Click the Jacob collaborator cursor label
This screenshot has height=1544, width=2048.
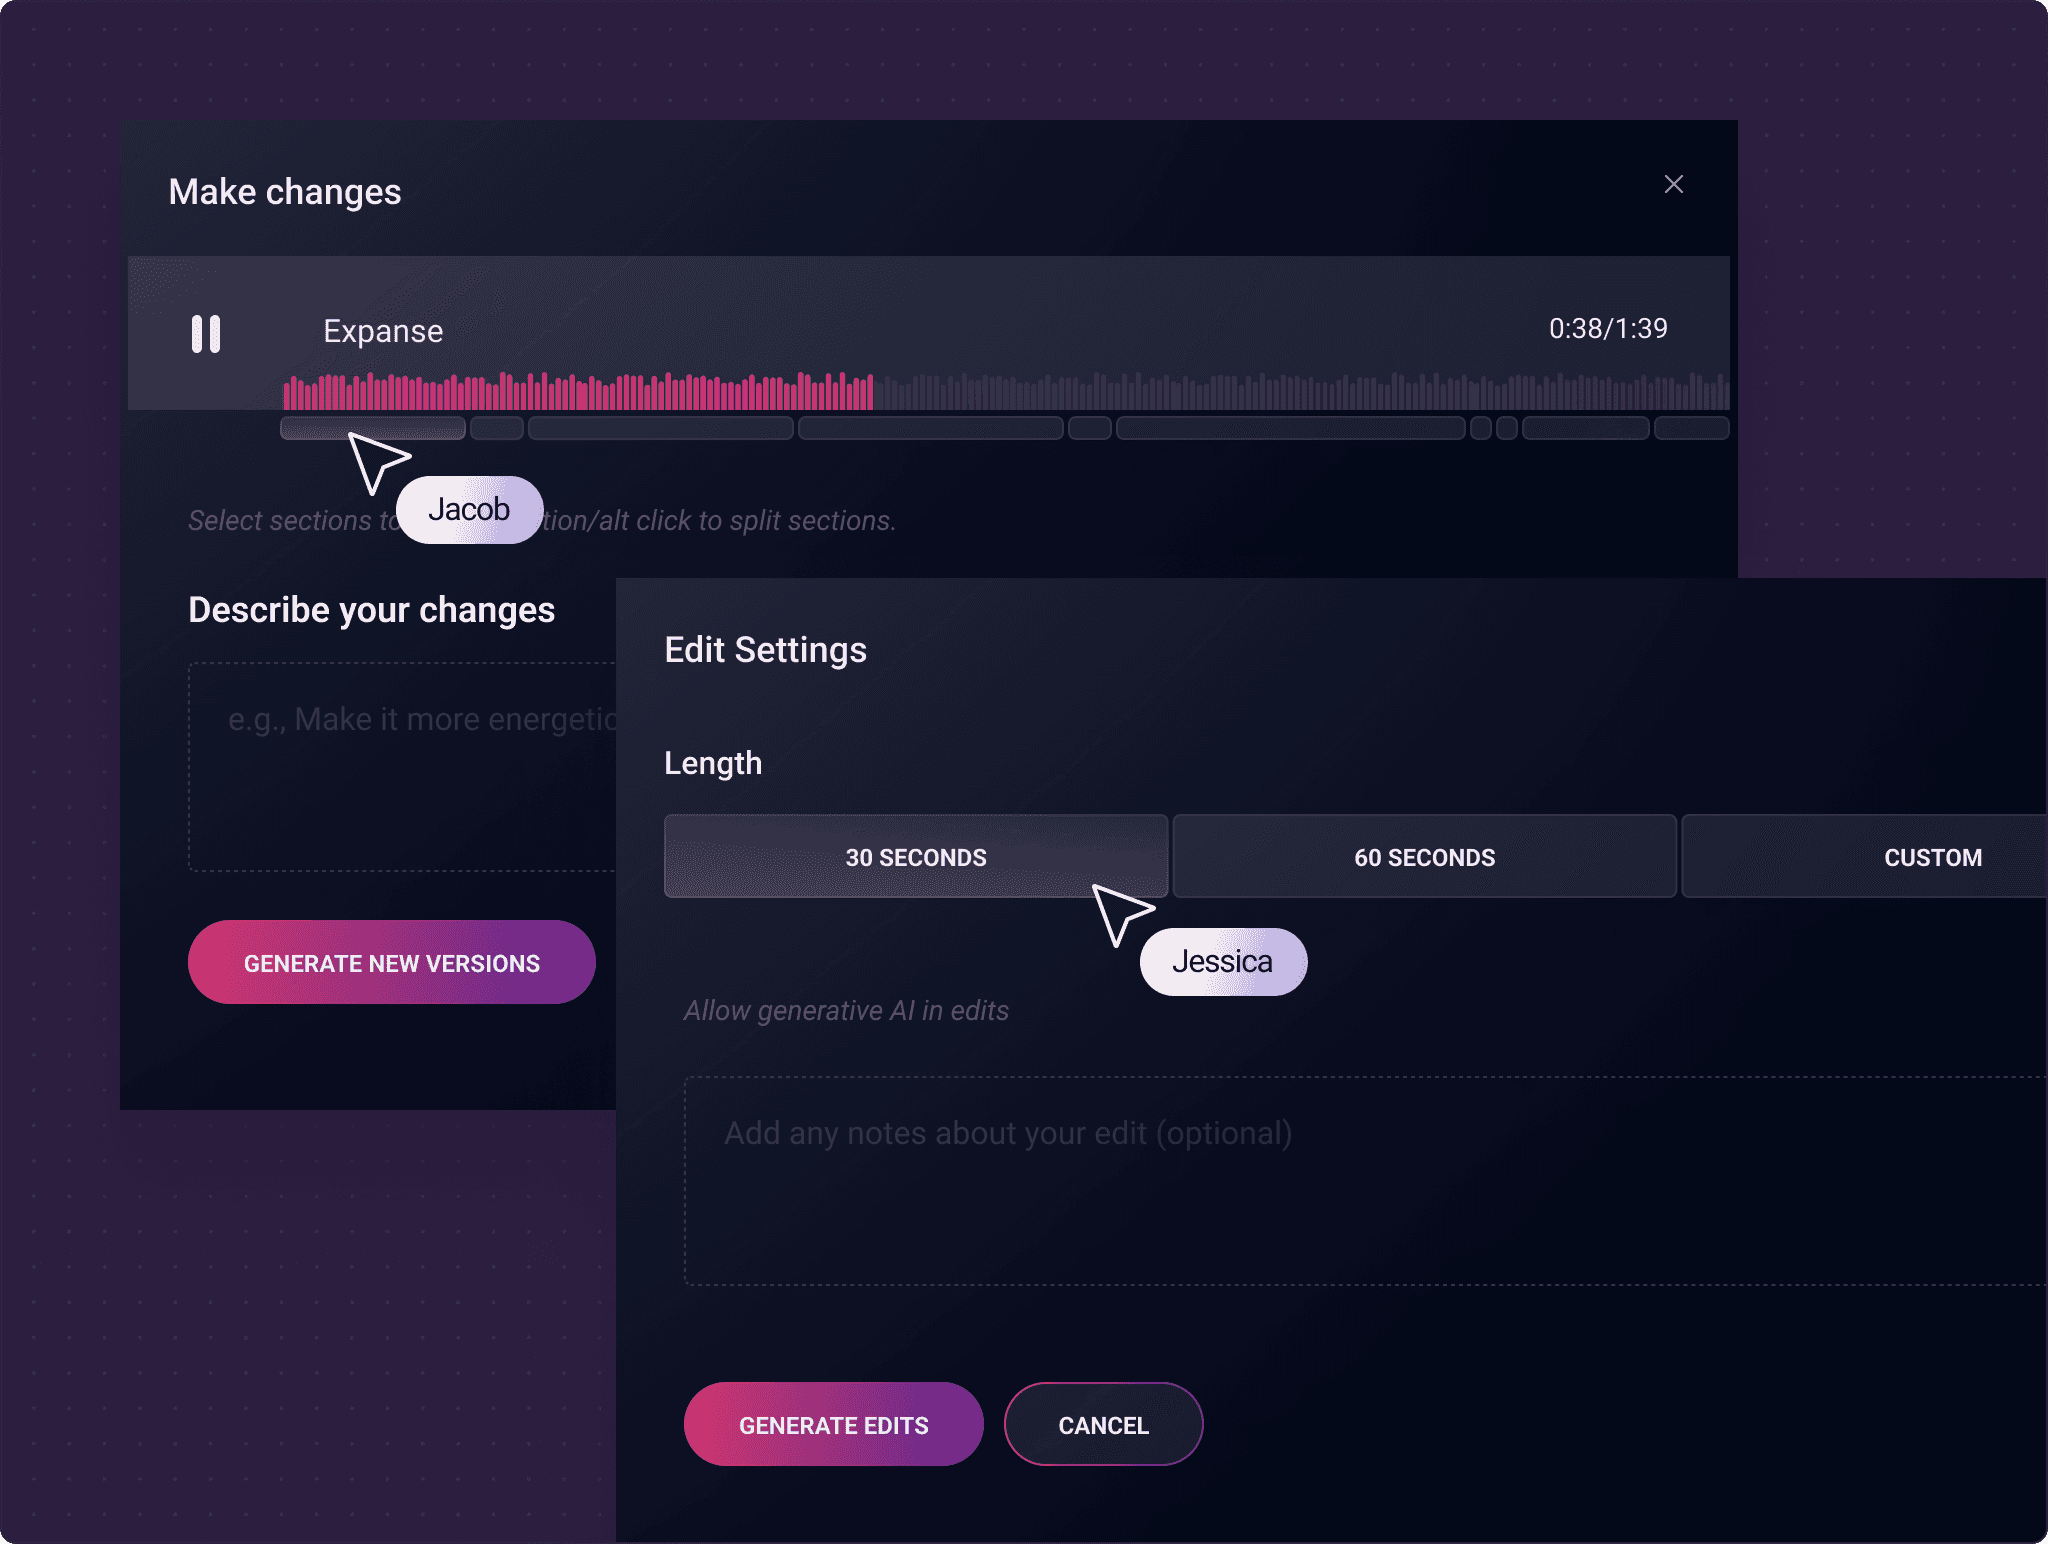(x=469, y=510)
